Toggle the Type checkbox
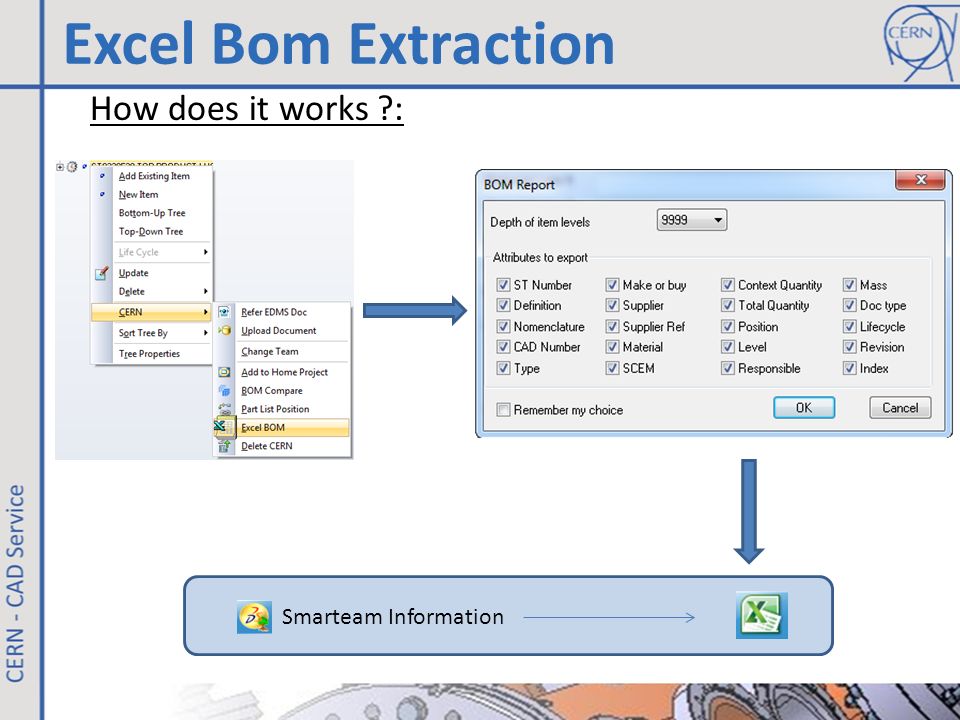This screenshot has height=720, width=960. (503, 368)
